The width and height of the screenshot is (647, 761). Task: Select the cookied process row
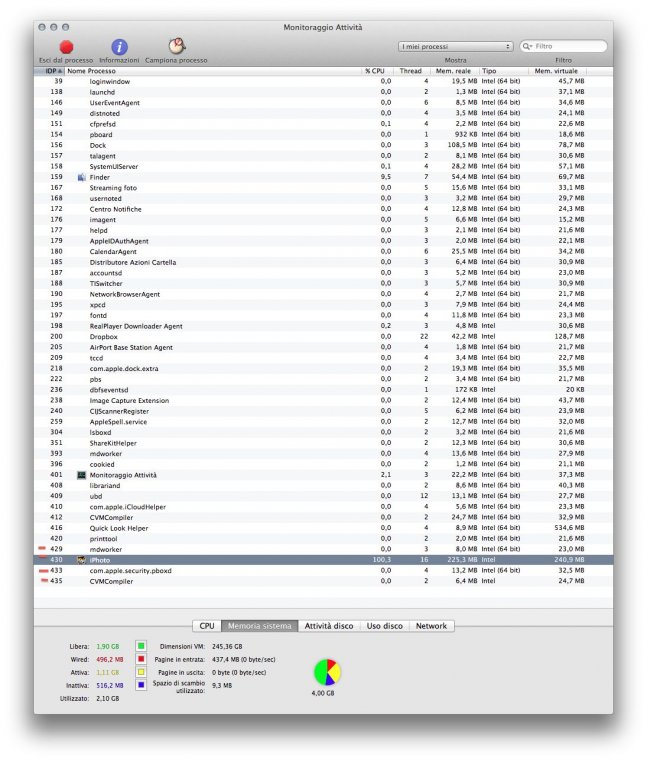click(x=323, y=464)
